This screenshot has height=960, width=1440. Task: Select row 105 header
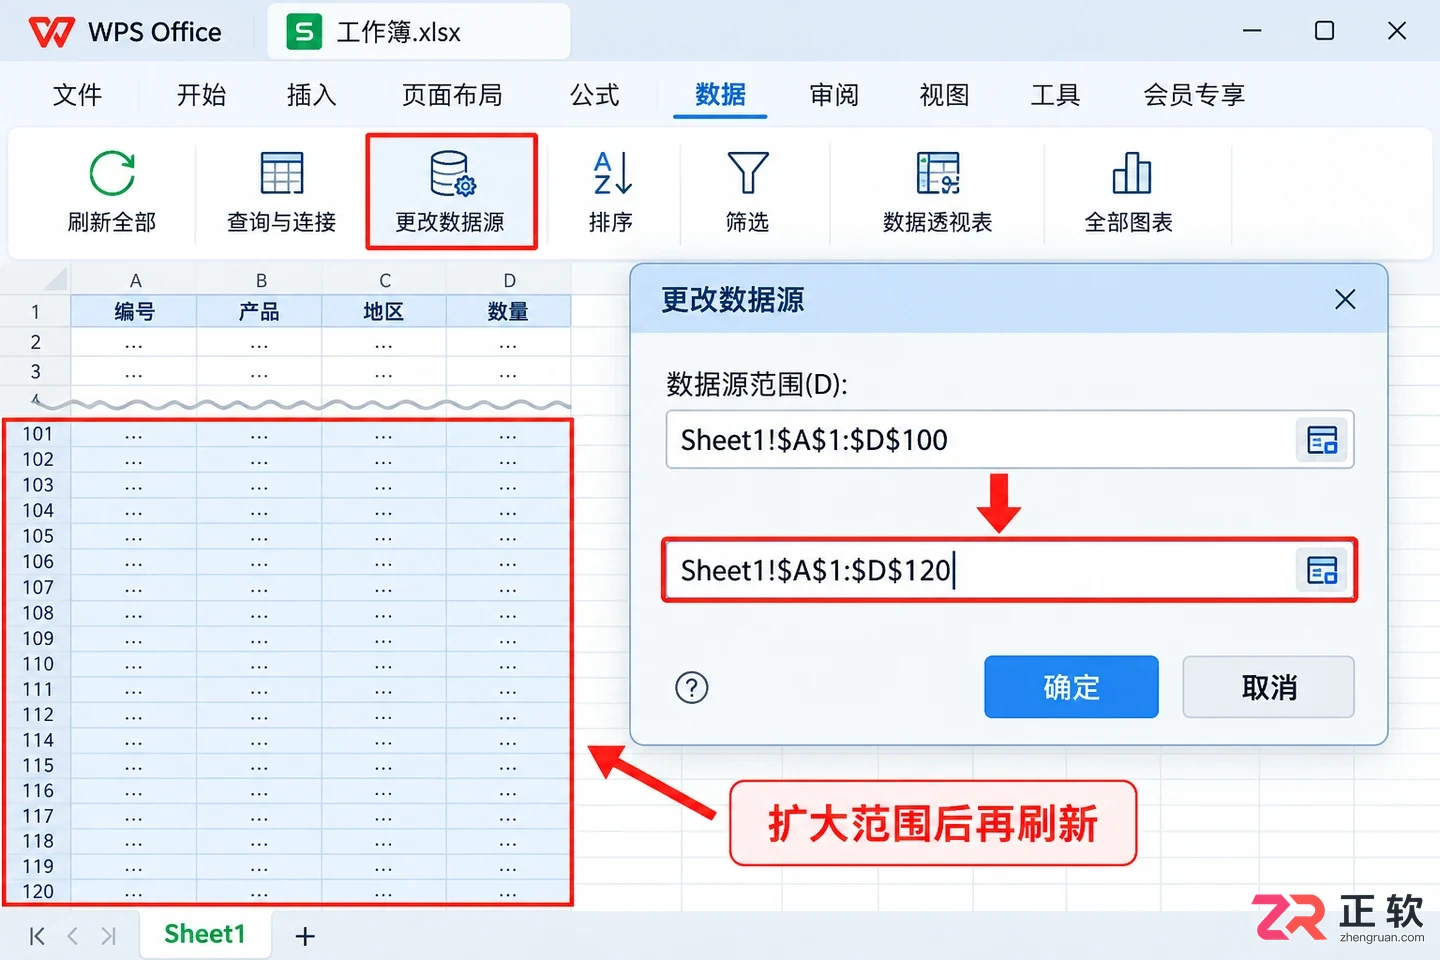[x=38, y=536]
